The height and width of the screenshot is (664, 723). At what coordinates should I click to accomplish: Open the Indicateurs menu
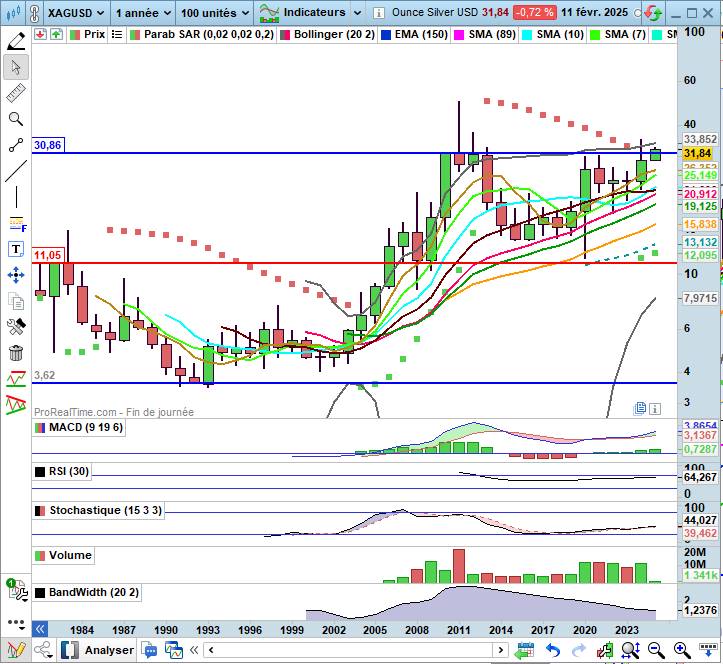[x=310, y=13]
